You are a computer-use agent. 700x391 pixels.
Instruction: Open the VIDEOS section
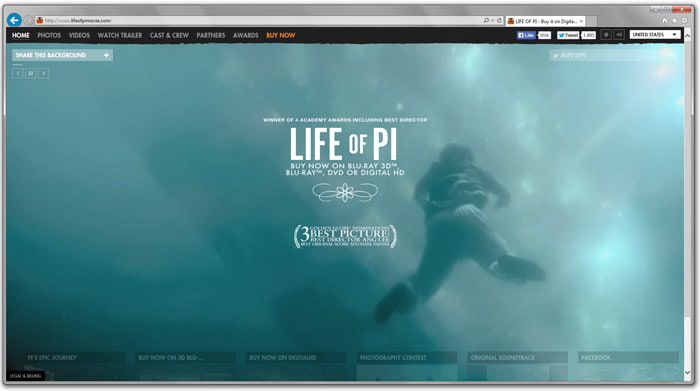click(79, 35)
